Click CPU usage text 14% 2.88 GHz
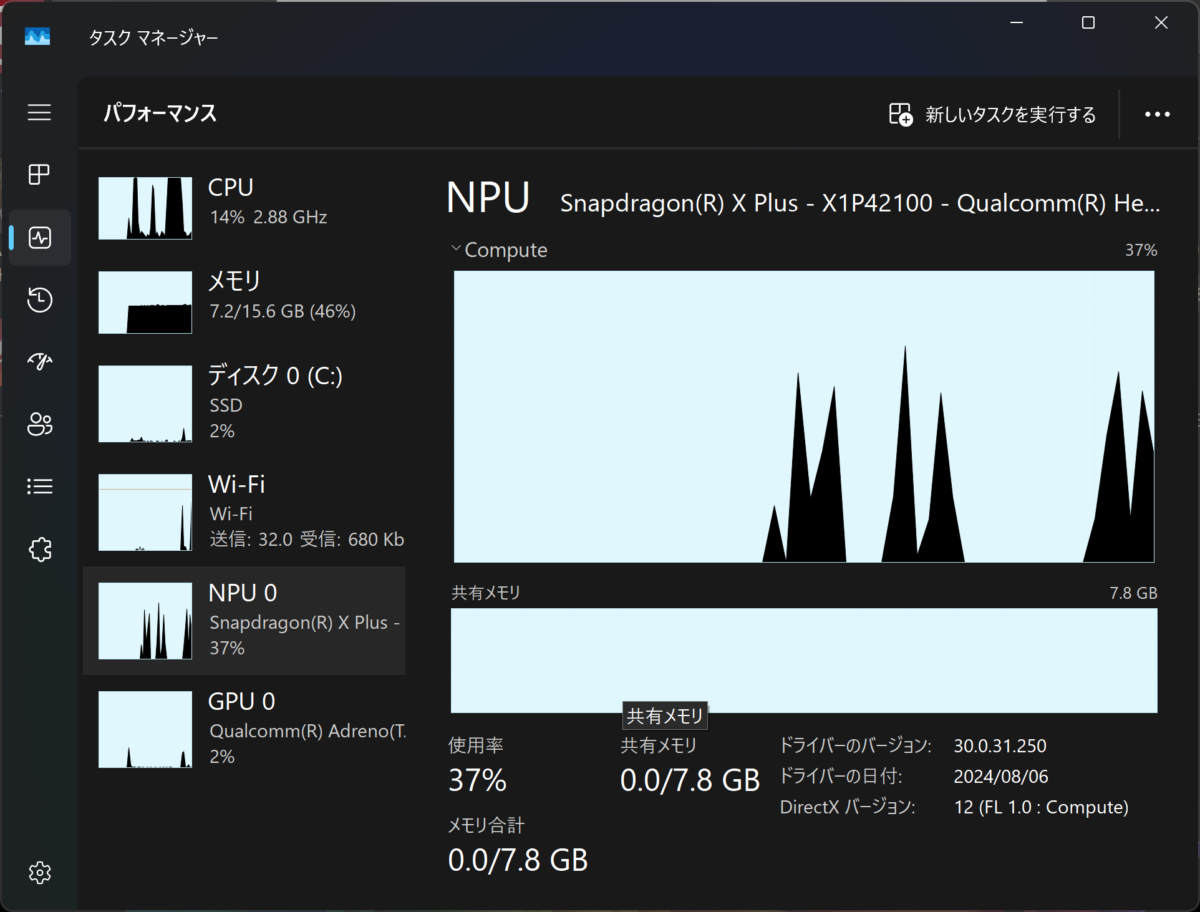This screenshot has height=912, width=1200. pos(268,217)
